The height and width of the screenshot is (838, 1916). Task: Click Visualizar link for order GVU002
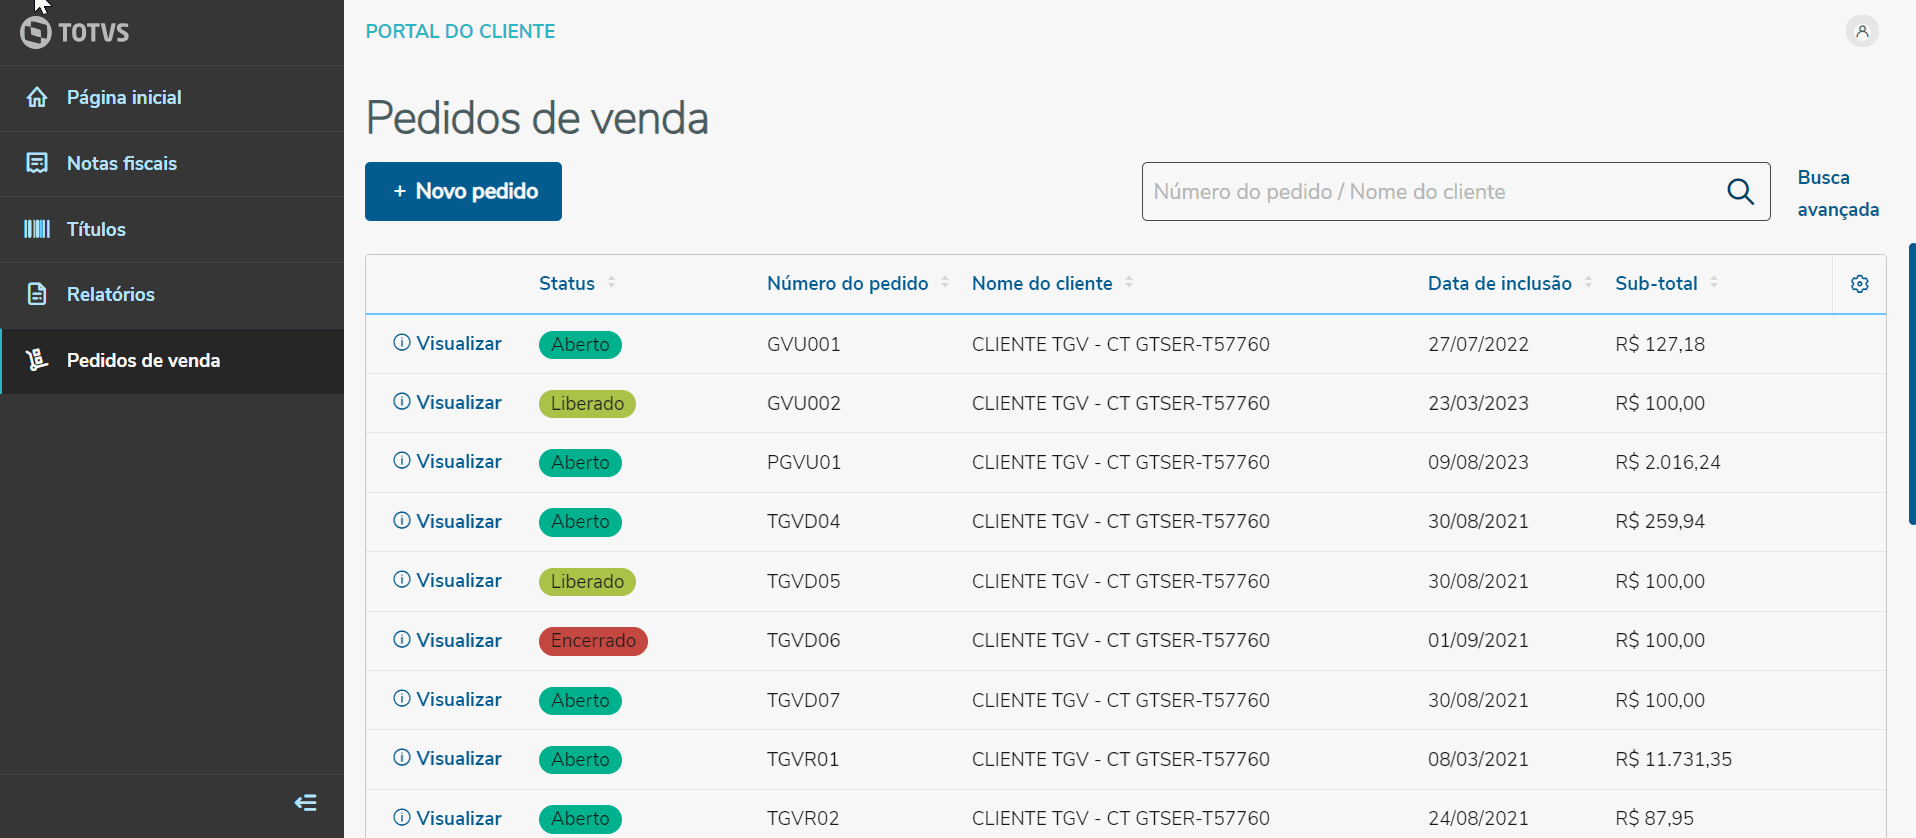(x=459, y=402)
